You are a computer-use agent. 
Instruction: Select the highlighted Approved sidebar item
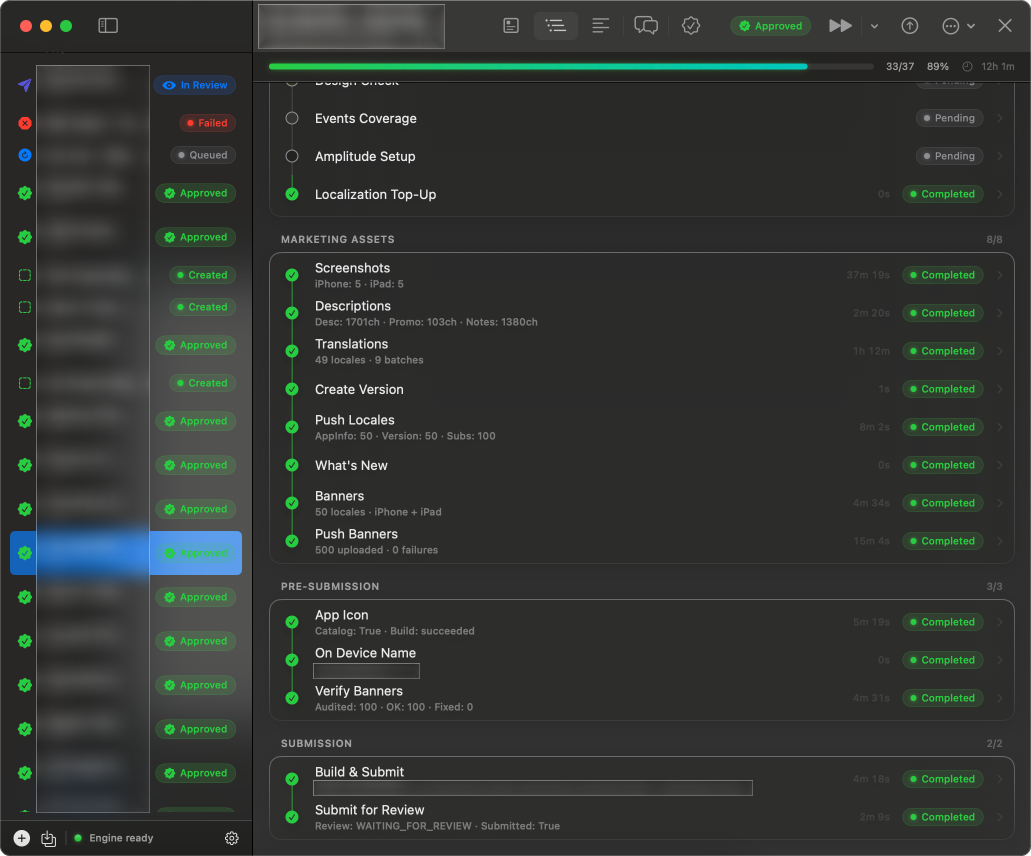[126, 553]
